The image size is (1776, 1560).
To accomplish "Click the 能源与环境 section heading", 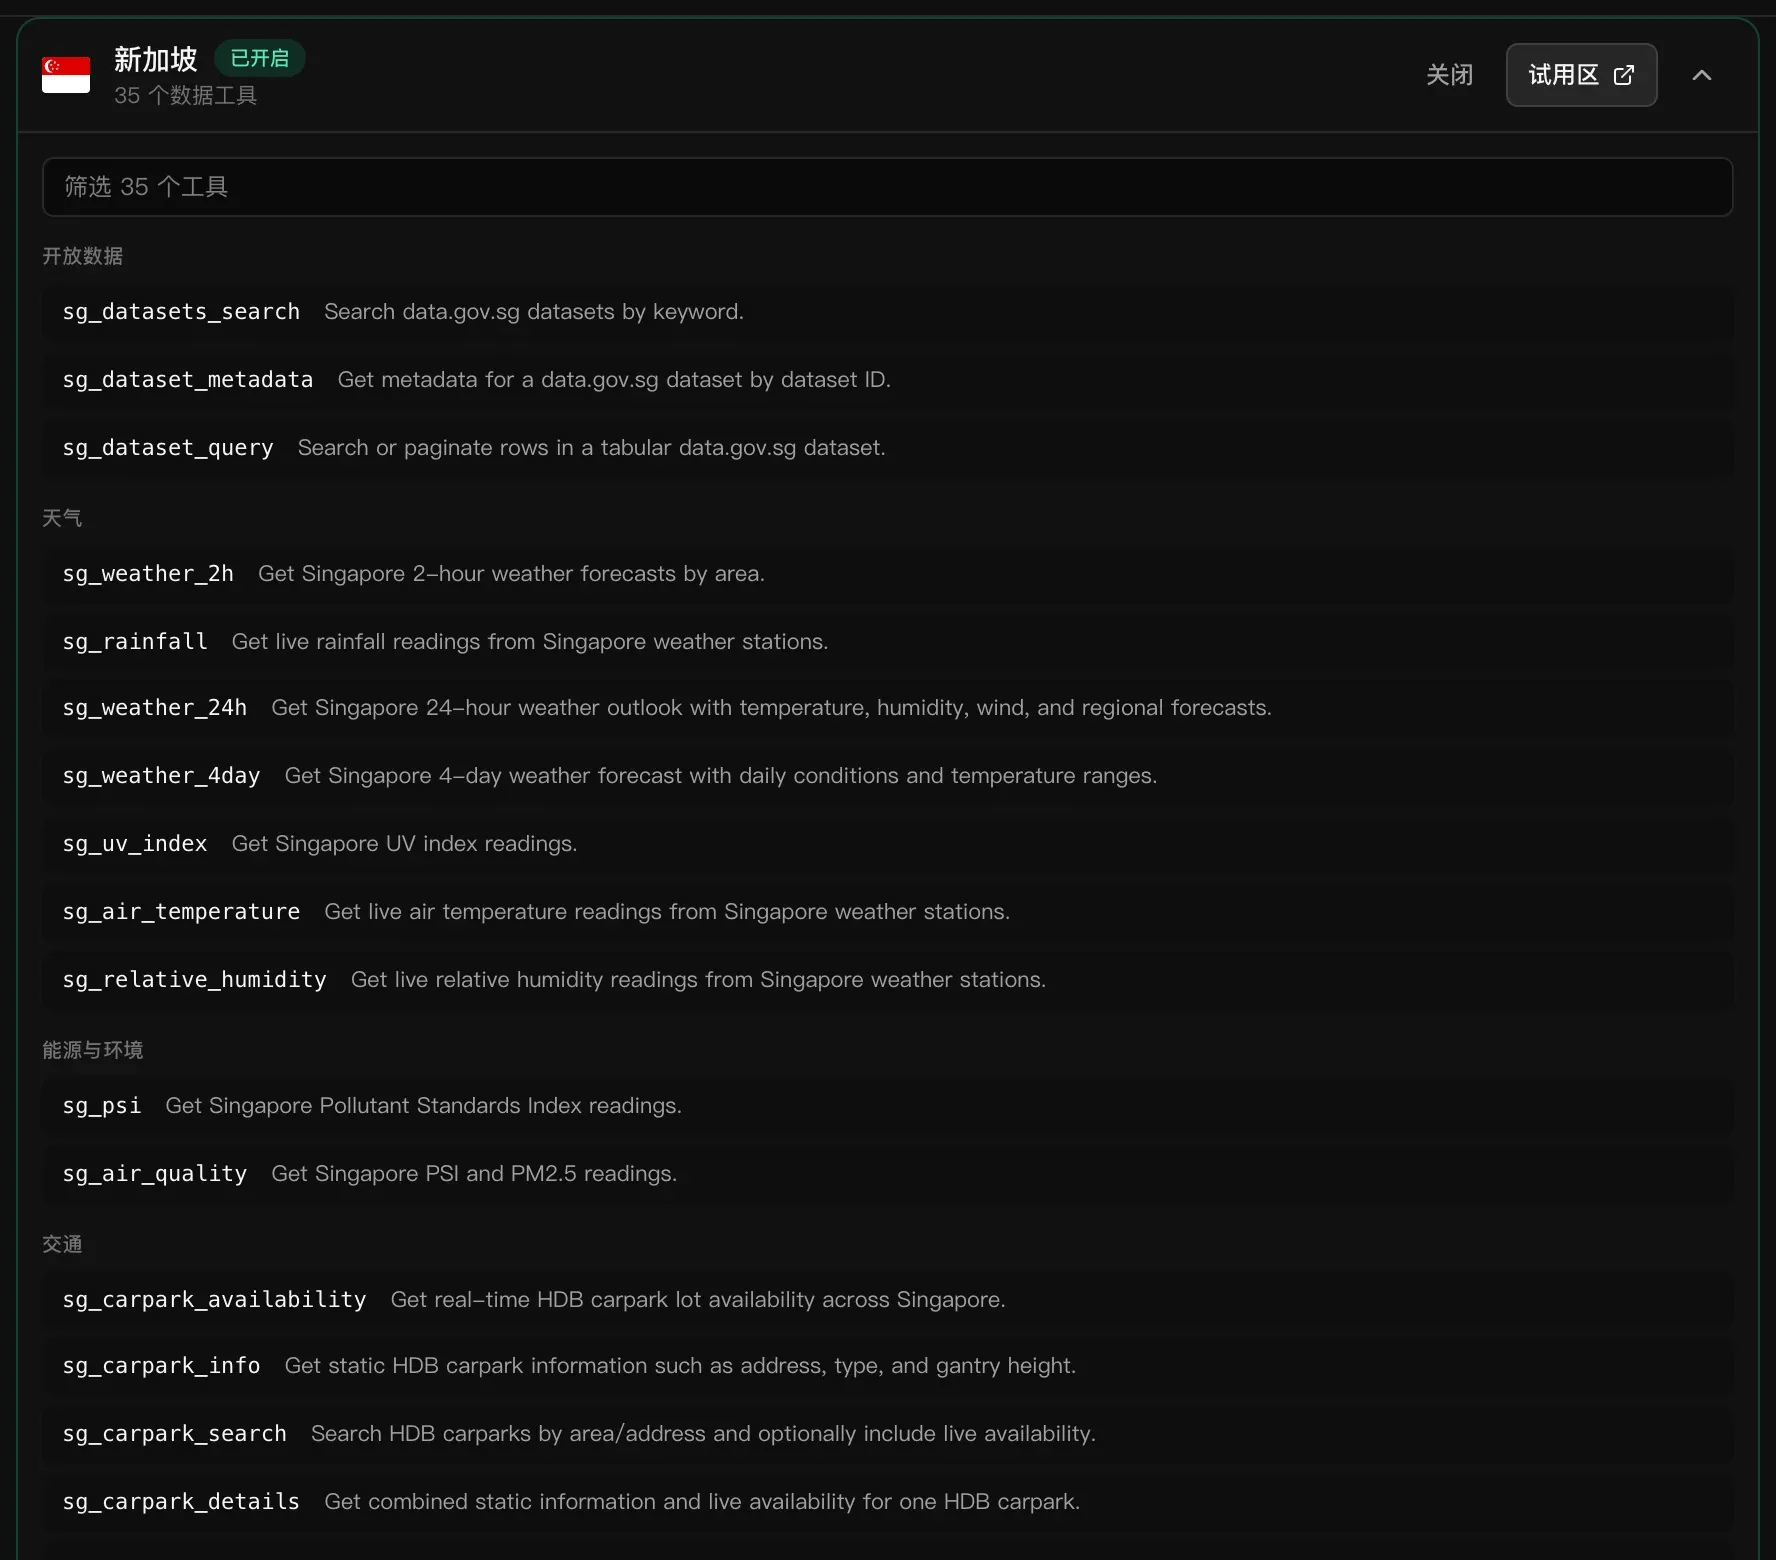I will pyautogui.click(x=93, y=1050).
